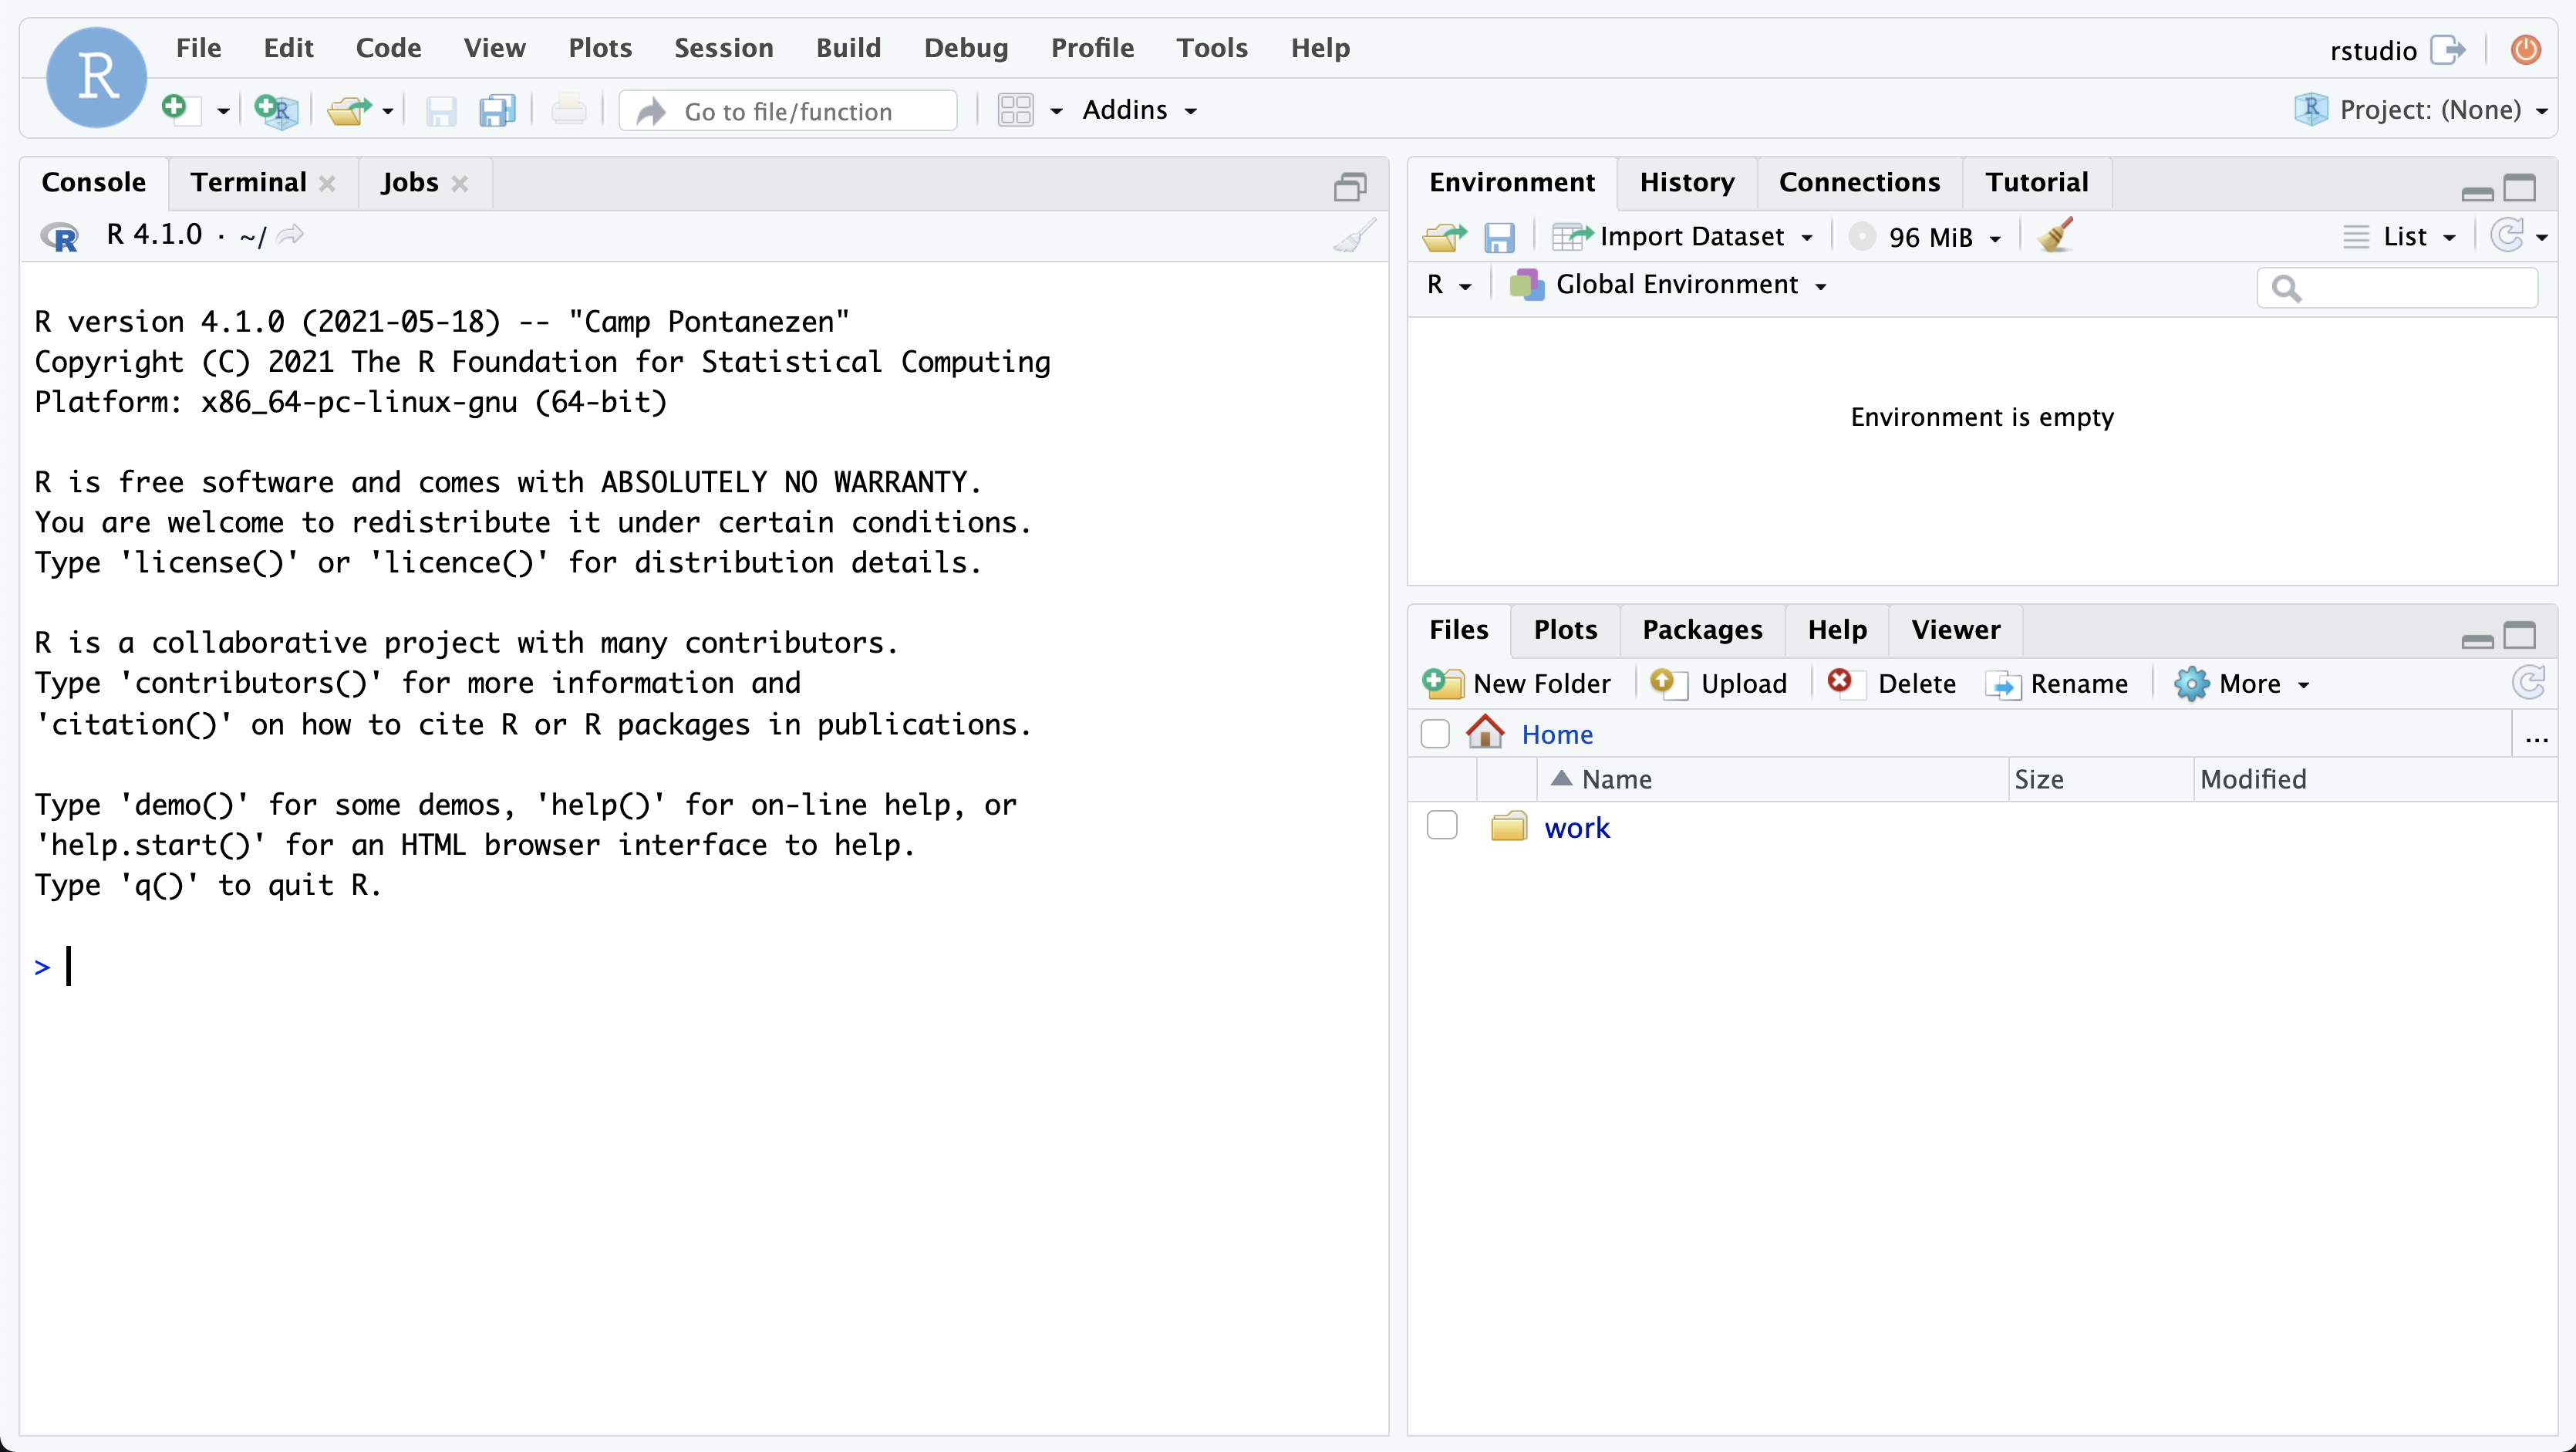2576x1452 pixels.
Task: Click the Save Workspace floppy icon
Action: (x=1499, y=237)
